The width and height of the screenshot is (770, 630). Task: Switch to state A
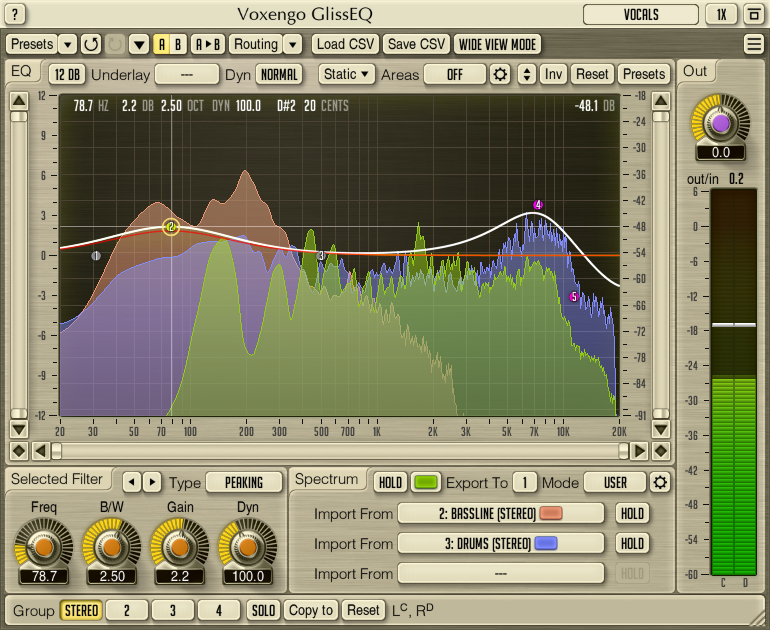pos(162,45)
